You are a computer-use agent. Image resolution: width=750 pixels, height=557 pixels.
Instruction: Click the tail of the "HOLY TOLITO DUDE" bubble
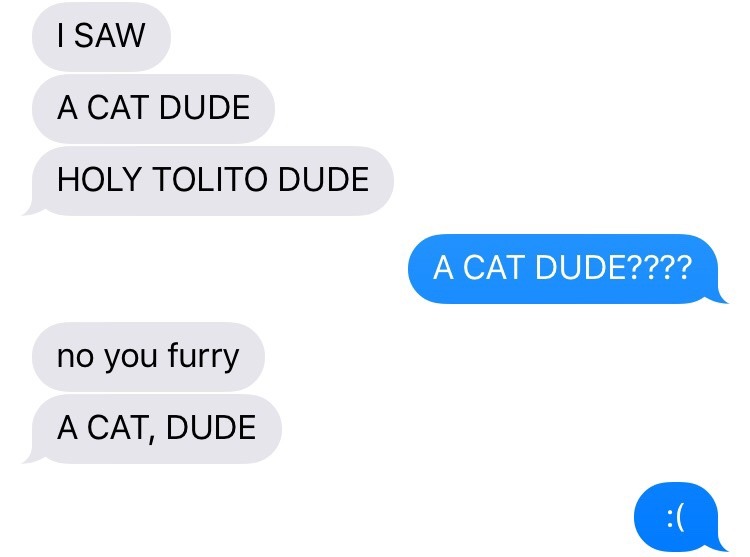coord(31,209)
